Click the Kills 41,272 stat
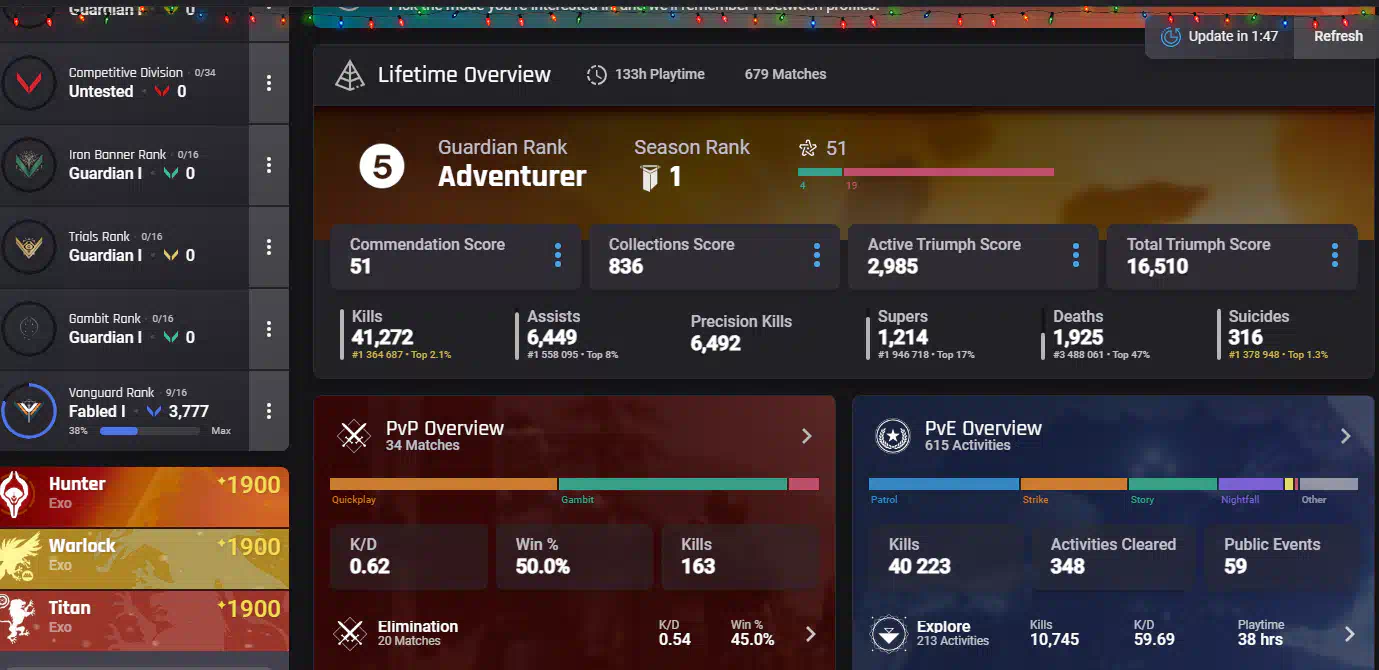This screenshot has height=670, width=1379. [395, 335]
